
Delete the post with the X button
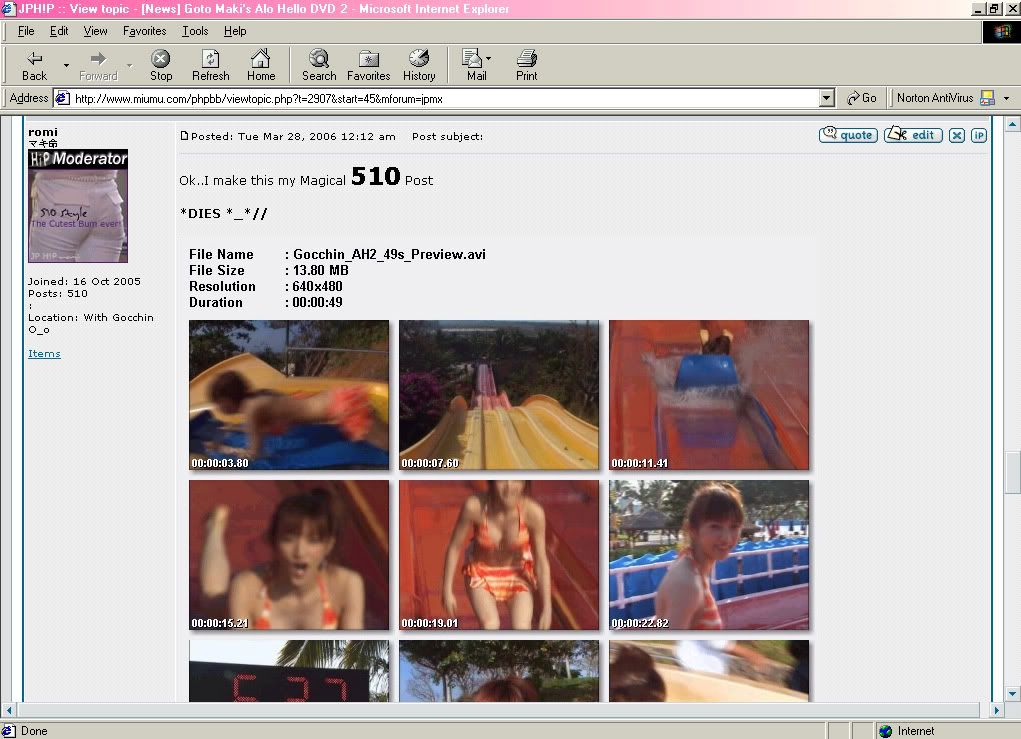click(x=957, y=135)
